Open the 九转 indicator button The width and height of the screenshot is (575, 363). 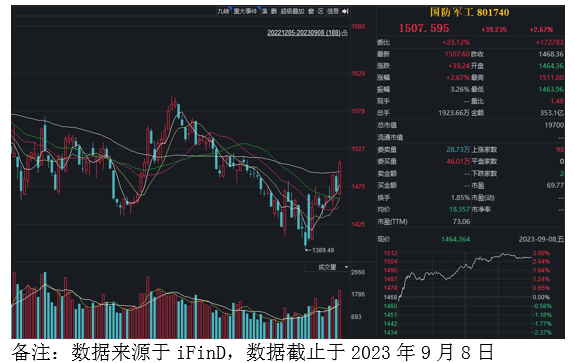(223, 11)
